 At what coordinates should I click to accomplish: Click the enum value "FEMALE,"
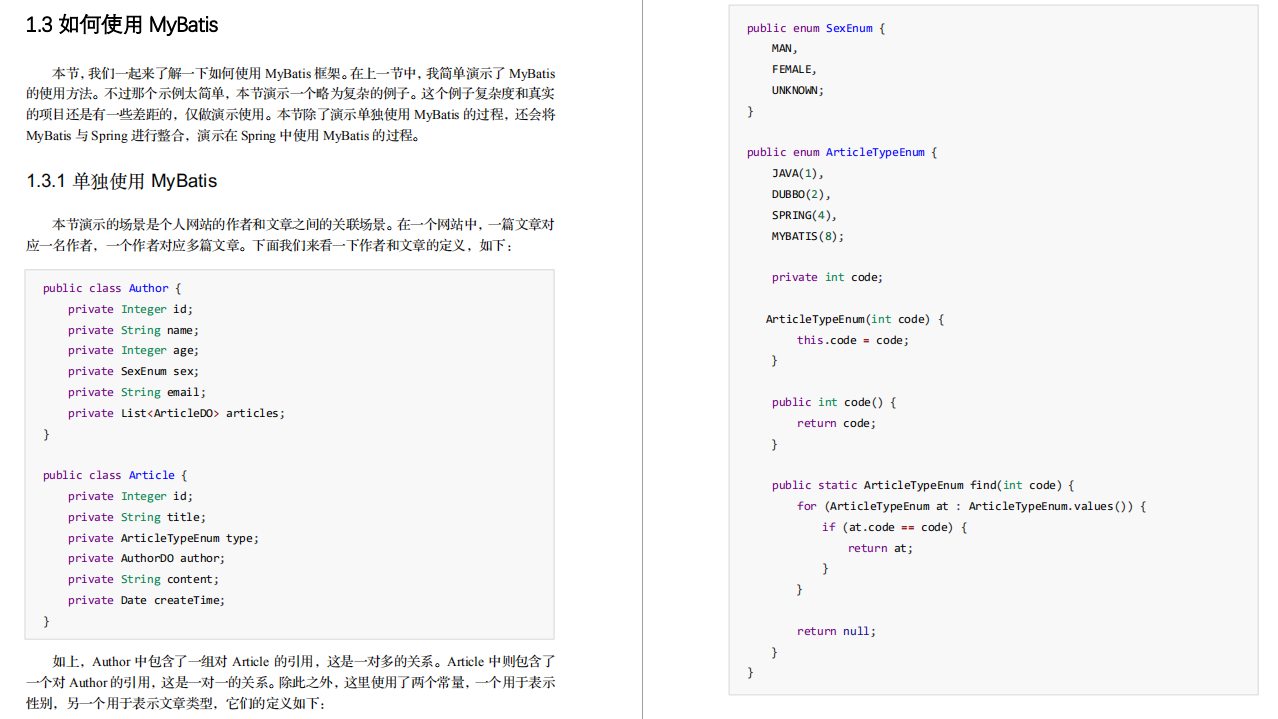coord(794,69)
